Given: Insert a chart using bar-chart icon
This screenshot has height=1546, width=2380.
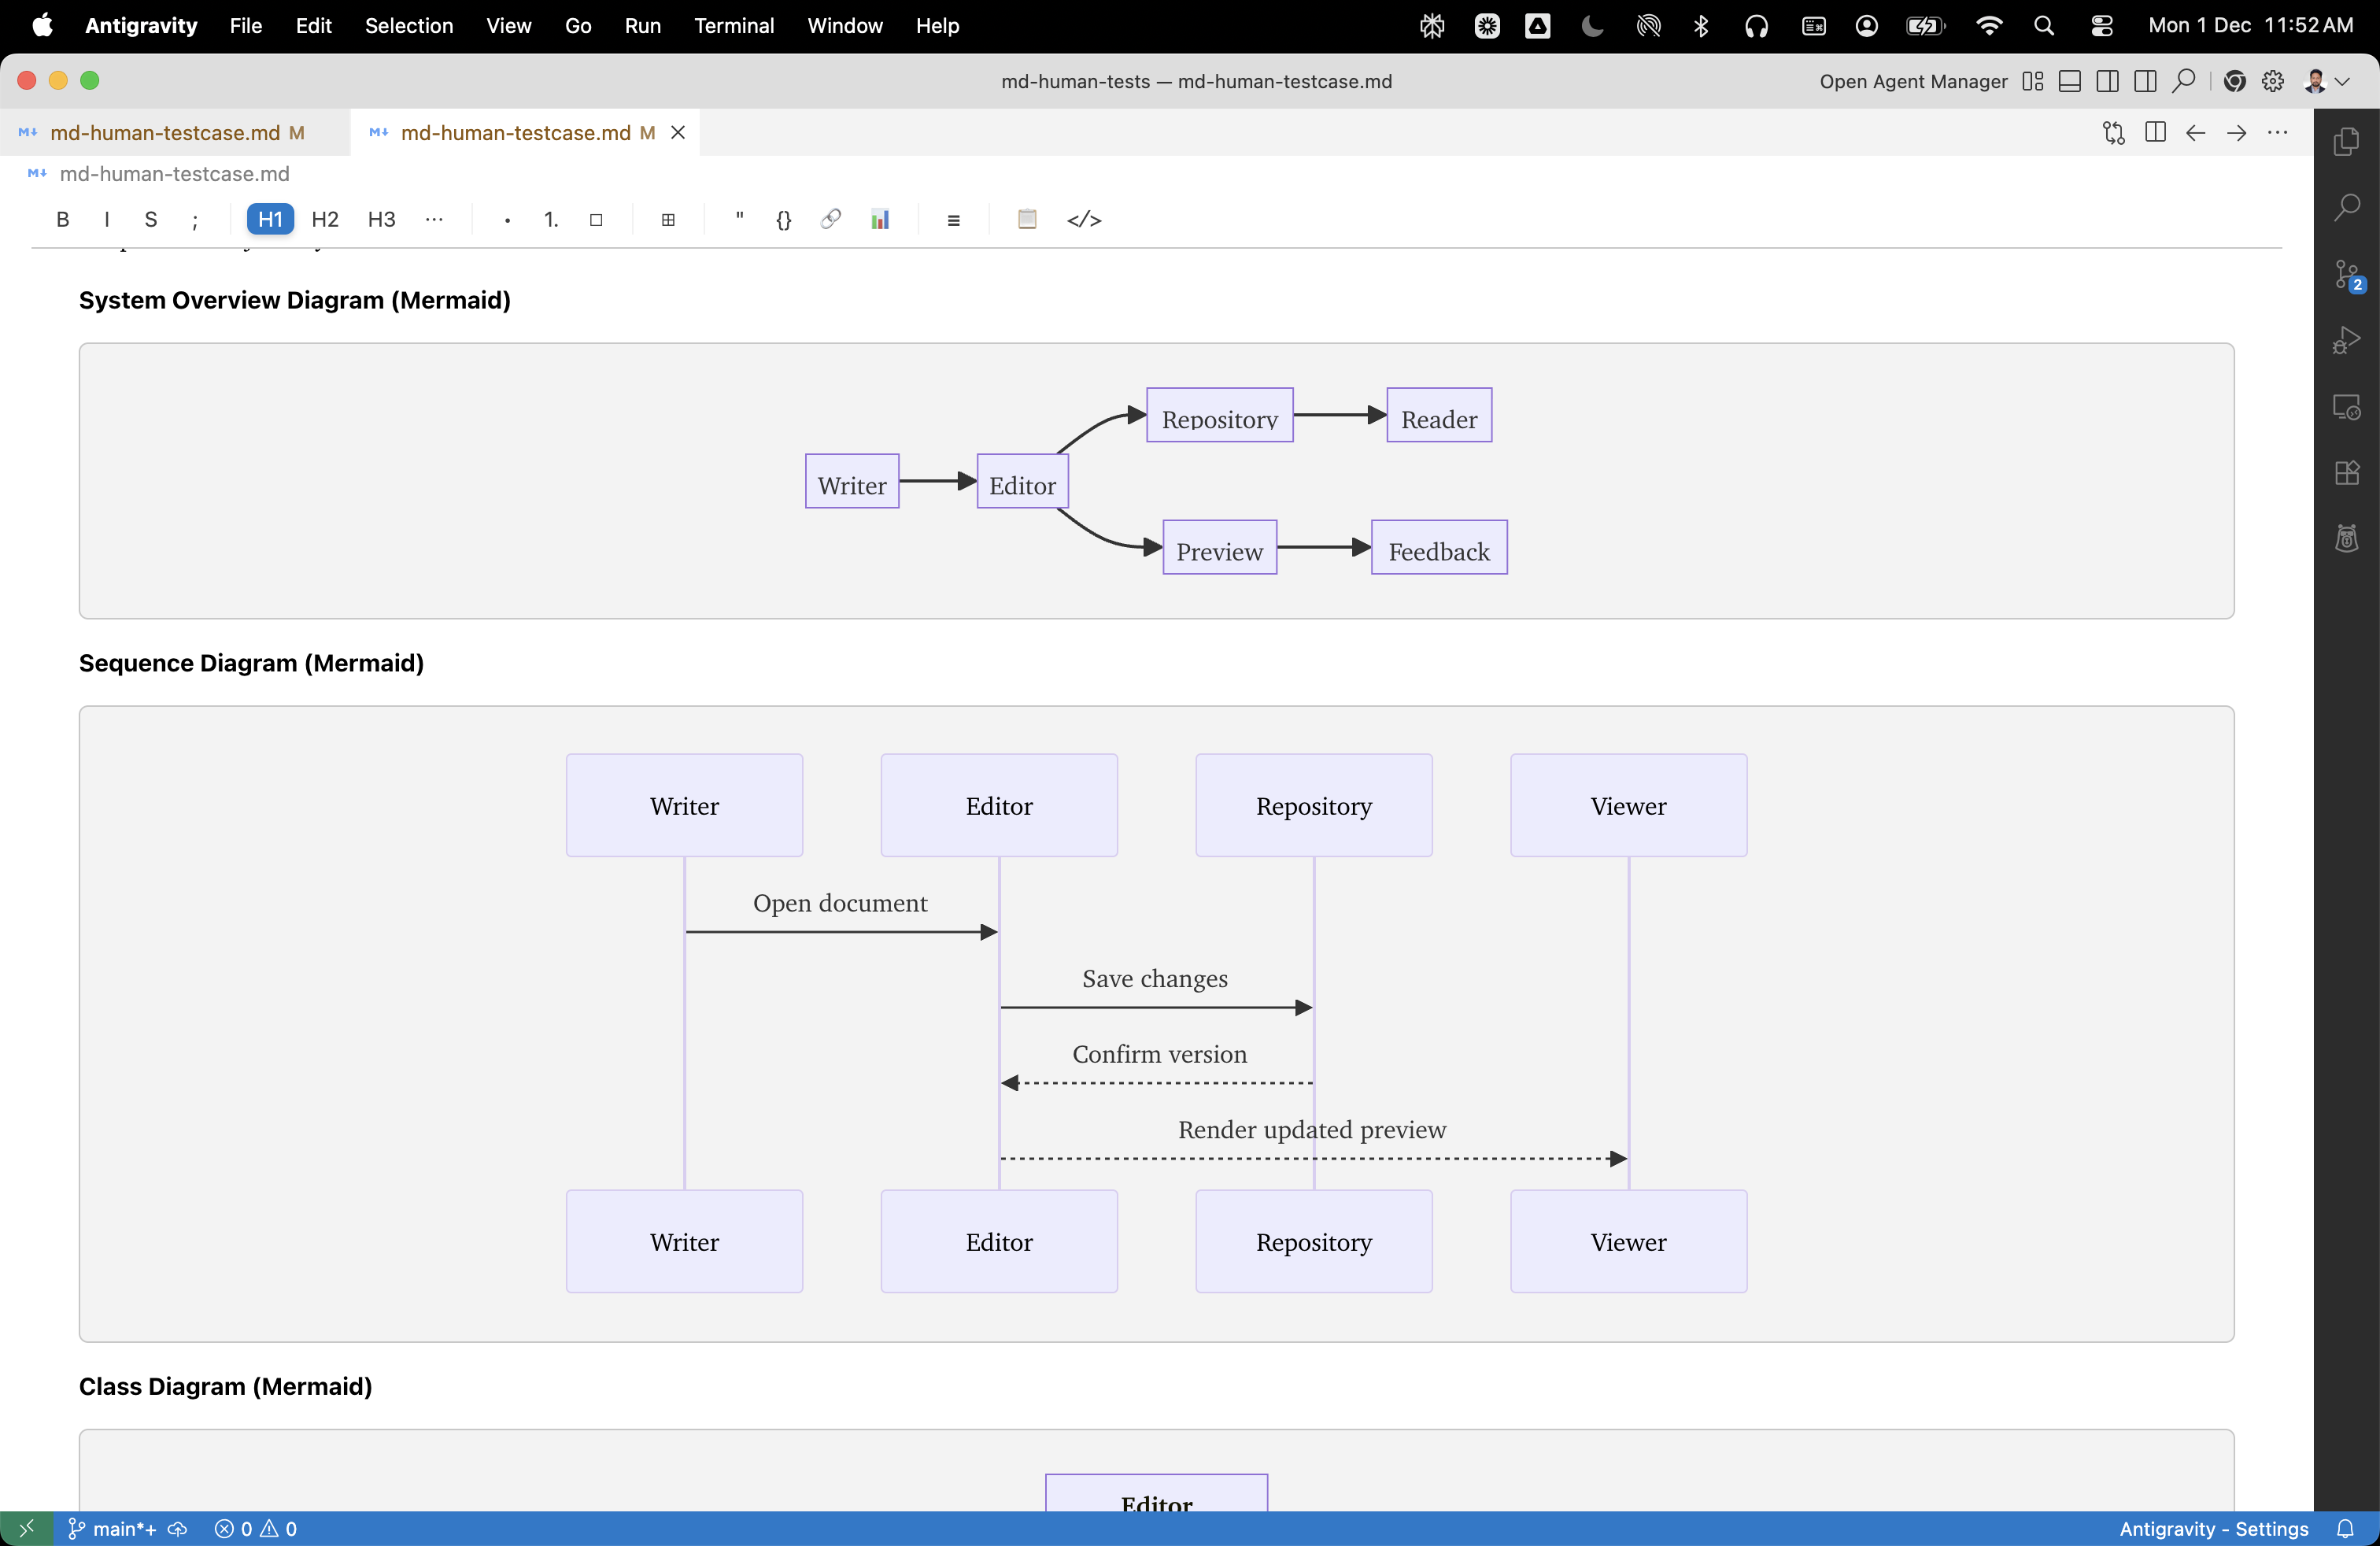Looking at the screenshot, I should coord(880,220).
